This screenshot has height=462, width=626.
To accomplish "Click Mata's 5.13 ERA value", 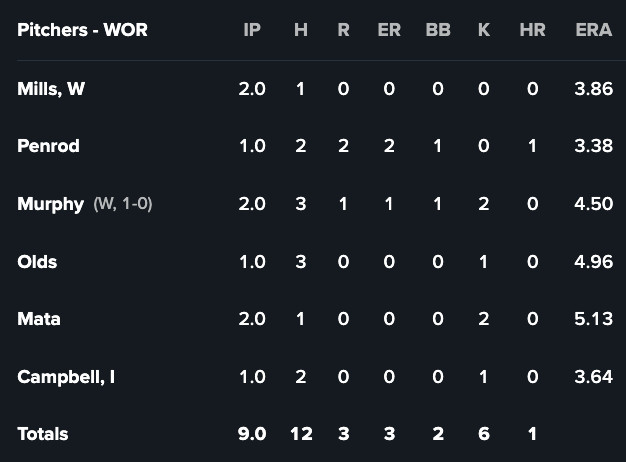I will coord(594,319).
